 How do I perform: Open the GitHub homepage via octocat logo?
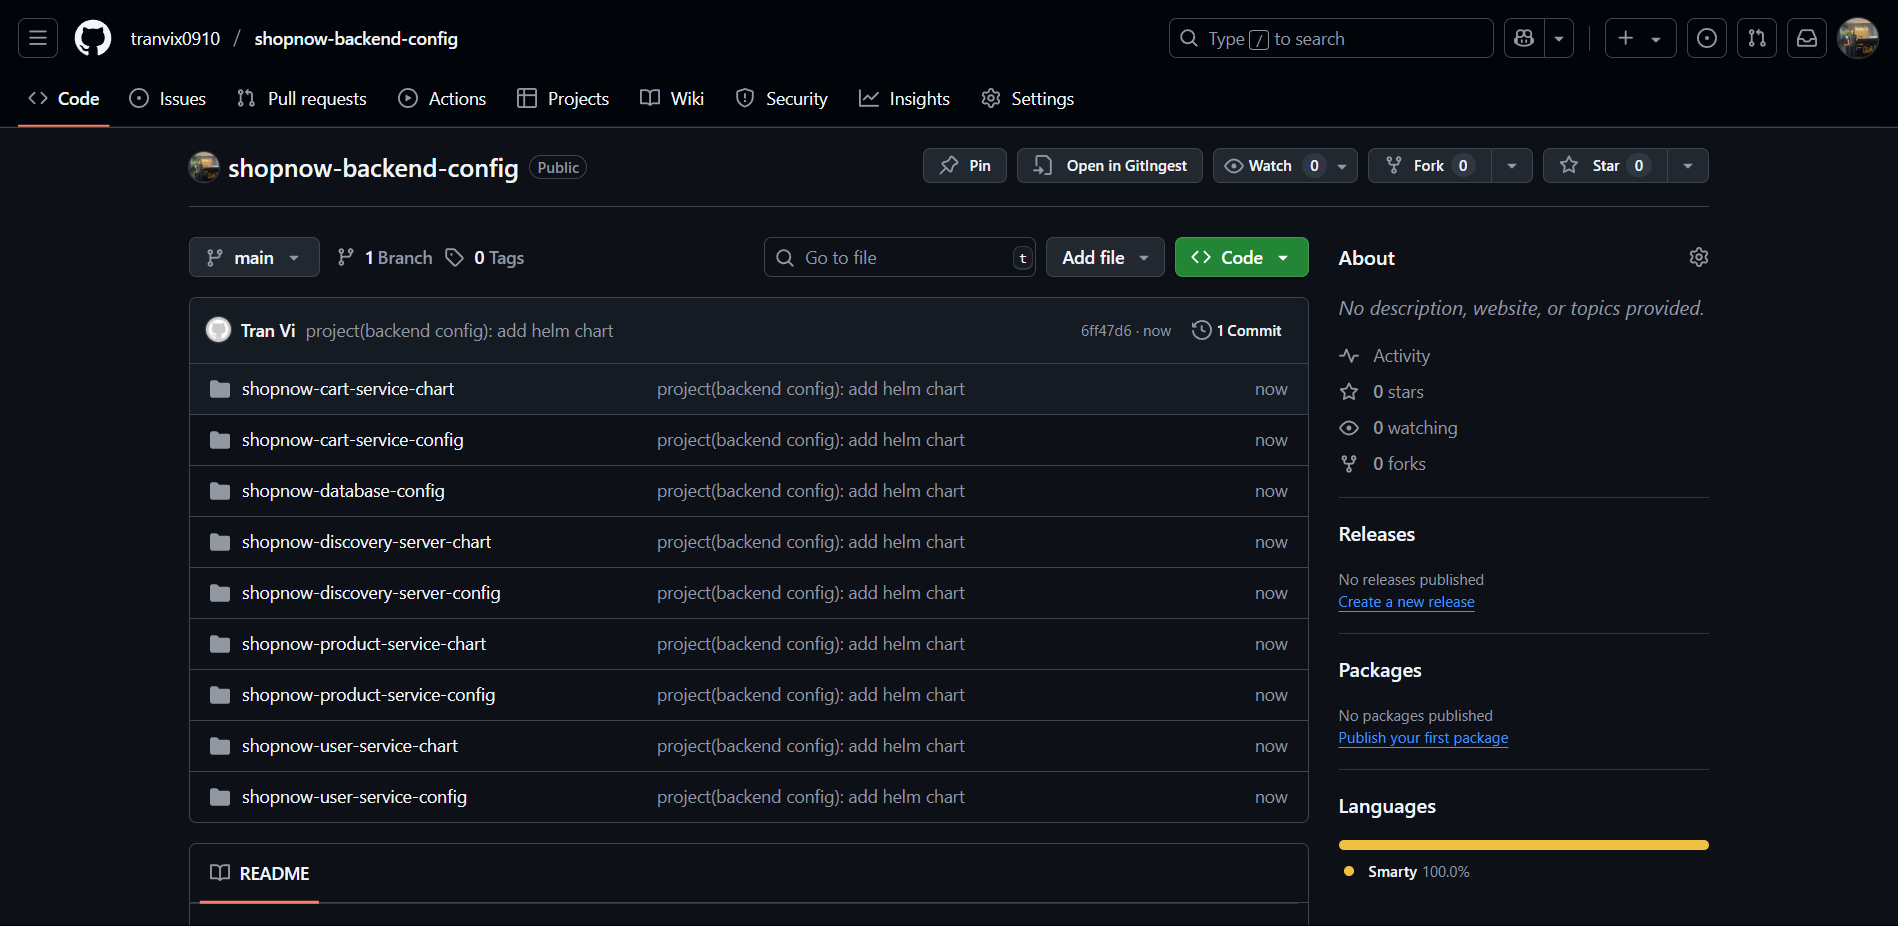tap(92, 38)
